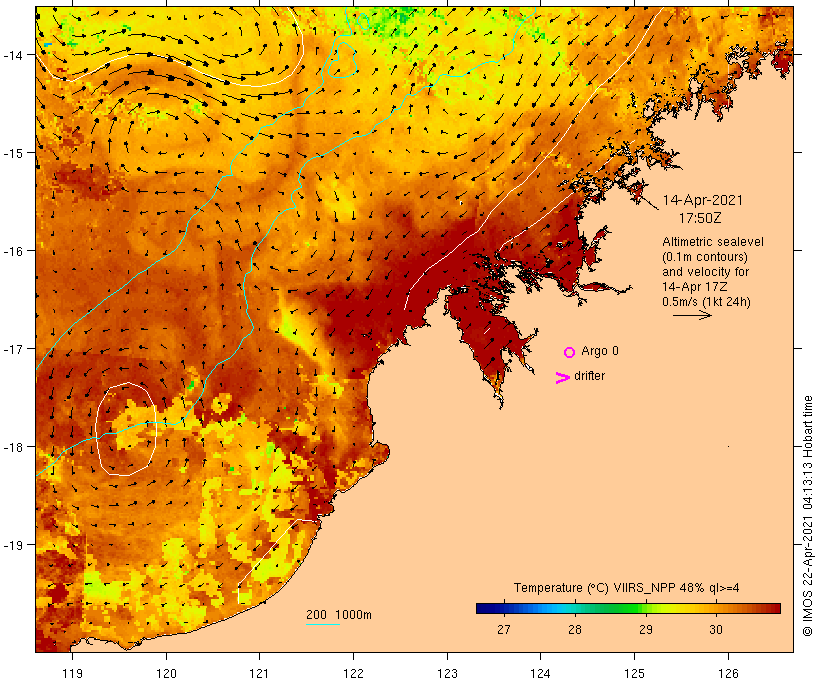
Task: Click the longitude axis label 122
Action: [x=354, y=673]
